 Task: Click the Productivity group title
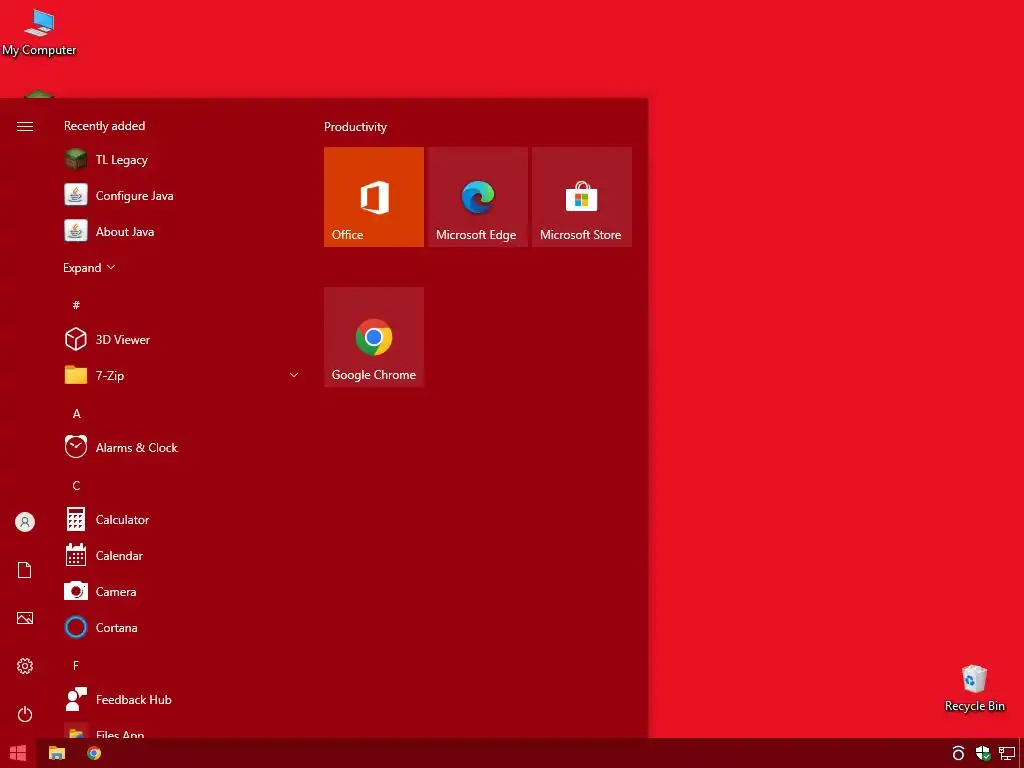tap(355, 127)
